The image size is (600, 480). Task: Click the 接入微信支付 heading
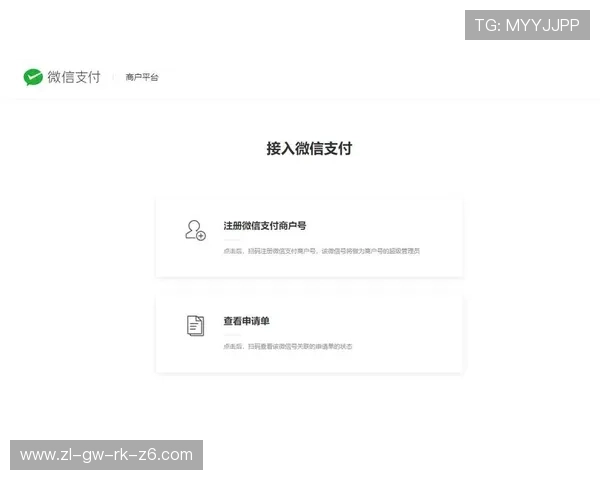(309, 149)
